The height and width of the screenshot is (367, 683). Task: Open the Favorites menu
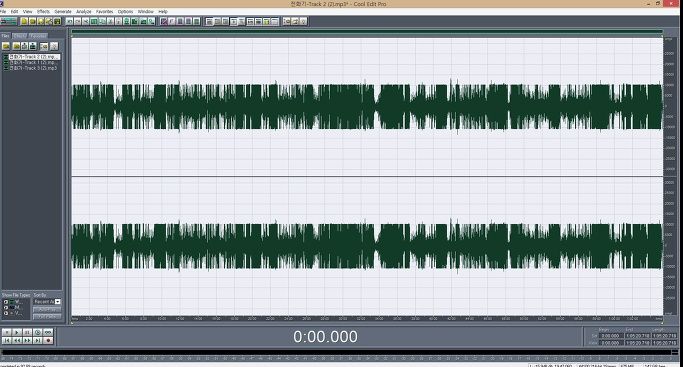105,11
